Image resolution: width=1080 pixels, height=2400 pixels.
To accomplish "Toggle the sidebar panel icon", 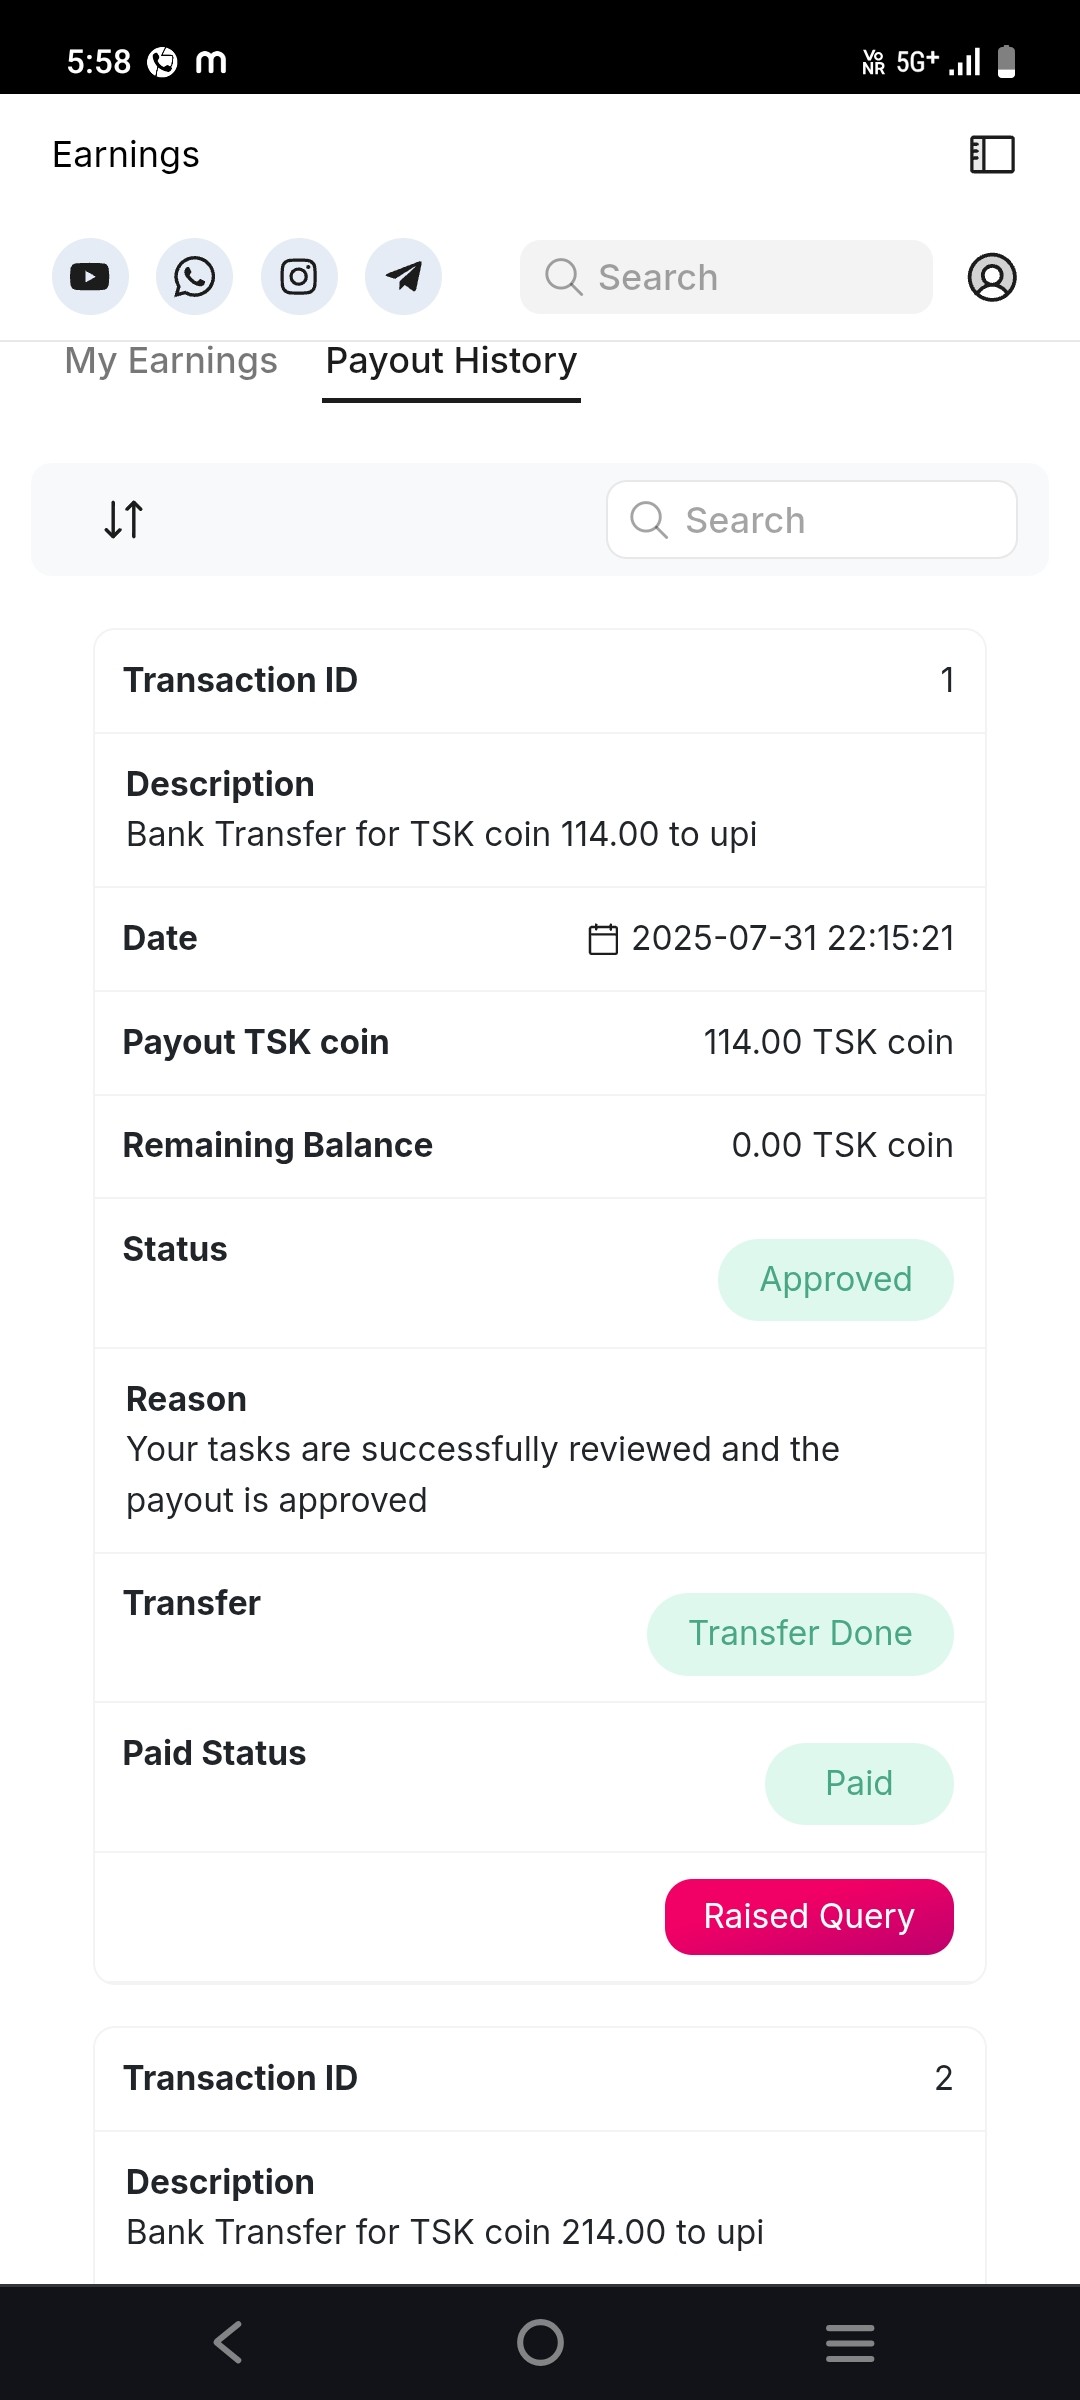I will click(992, 155).
